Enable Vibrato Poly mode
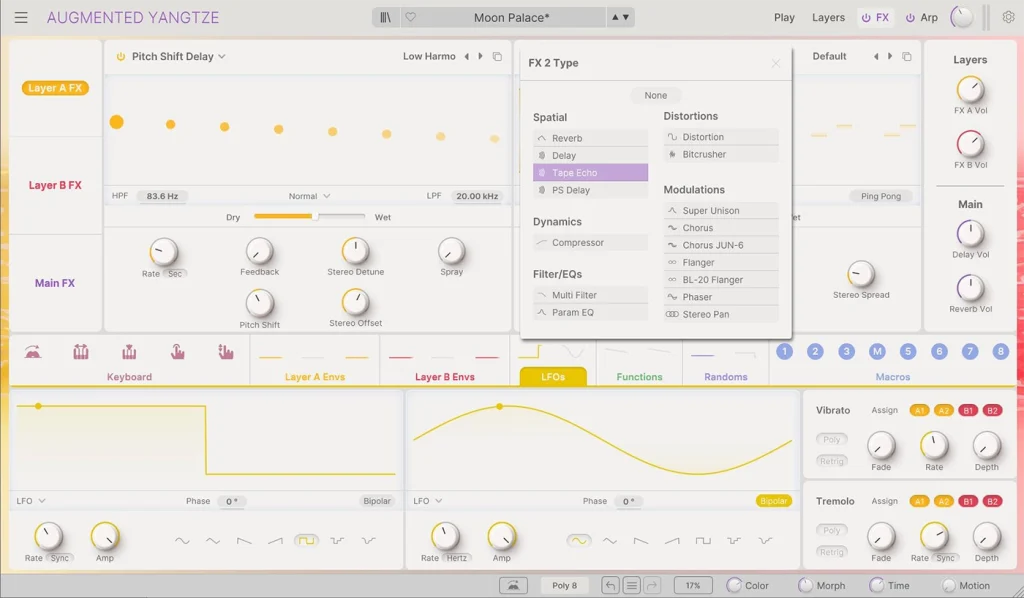This screenshot has height=598, width=1024. [x=832, y=440]
